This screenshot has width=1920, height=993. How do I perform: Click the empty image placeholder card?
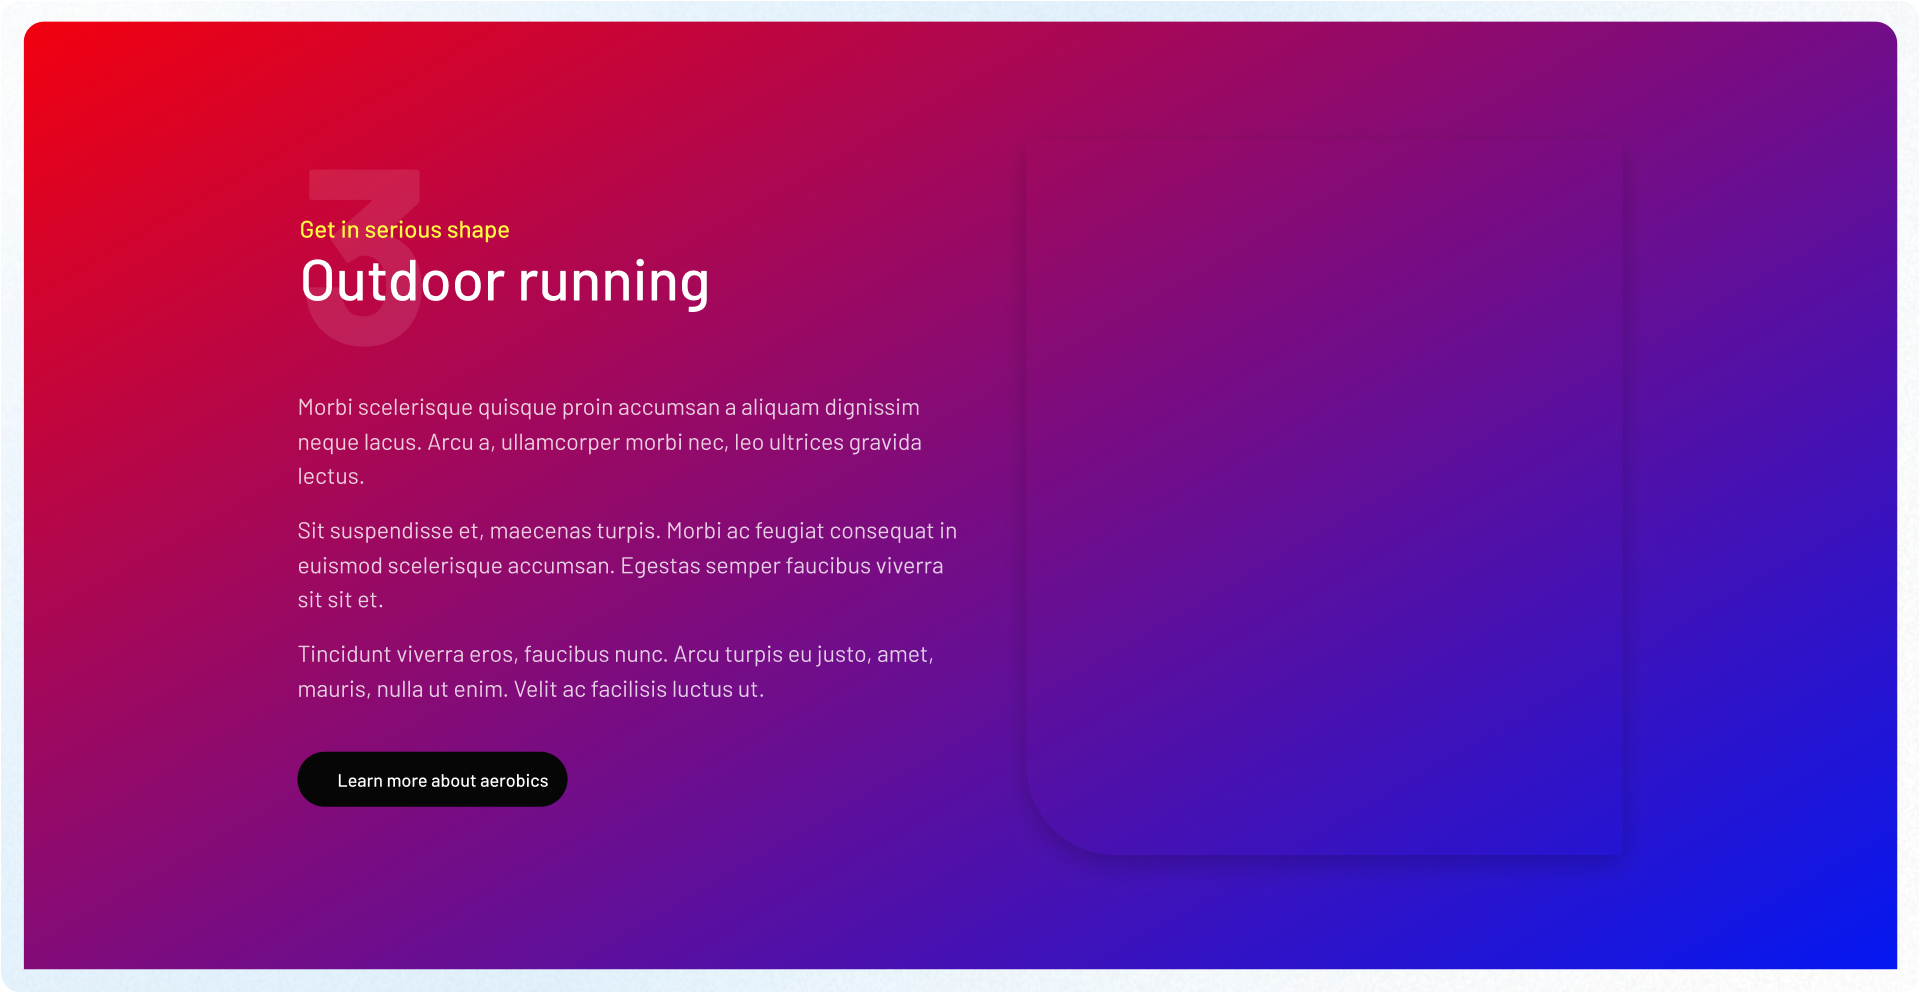pos(1323,497)
